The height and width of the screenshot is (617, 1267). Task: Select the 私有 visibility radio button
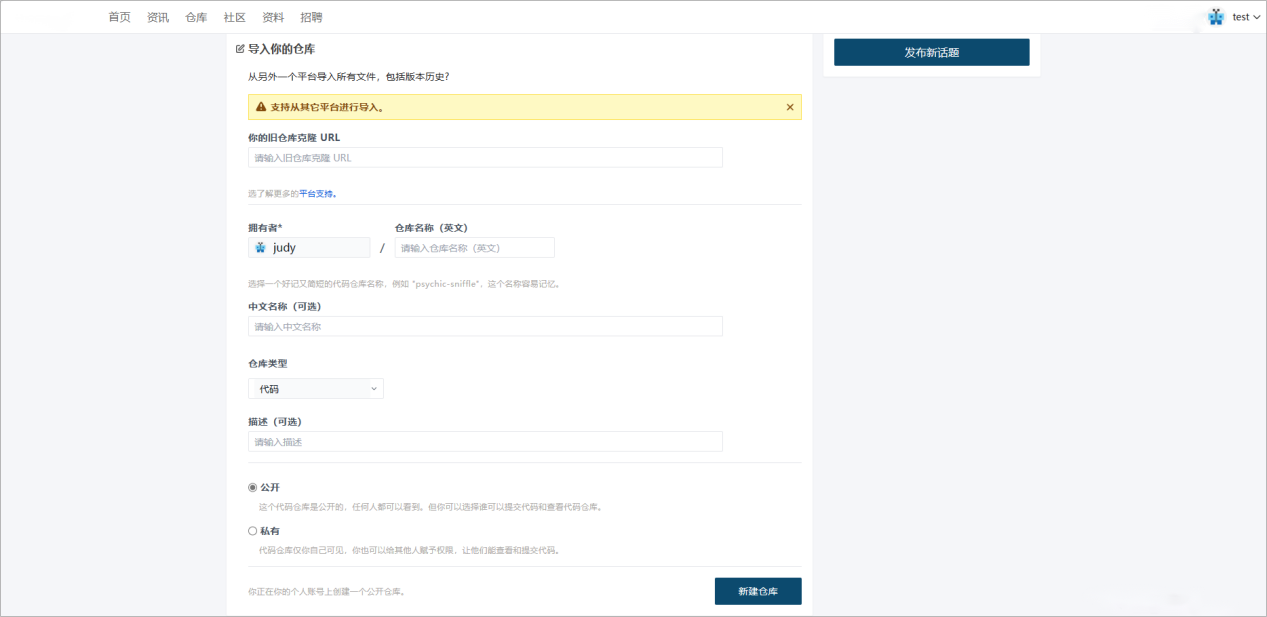253,531
